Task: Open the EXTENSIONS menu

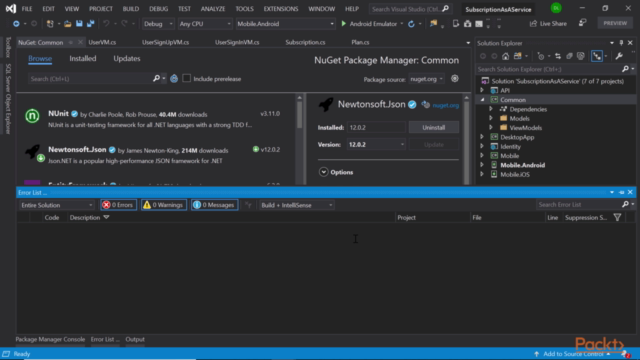Action: click(x=281, y=9)
